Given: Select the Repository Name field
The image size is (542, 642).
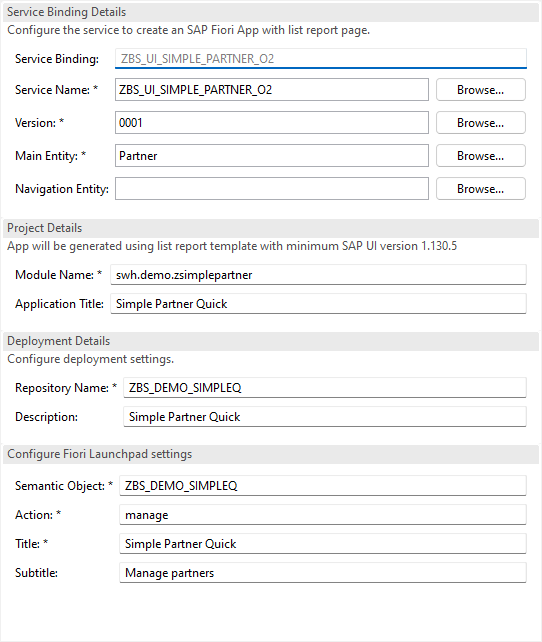Looking at the screenshot, I should click(x=325, y=388).
